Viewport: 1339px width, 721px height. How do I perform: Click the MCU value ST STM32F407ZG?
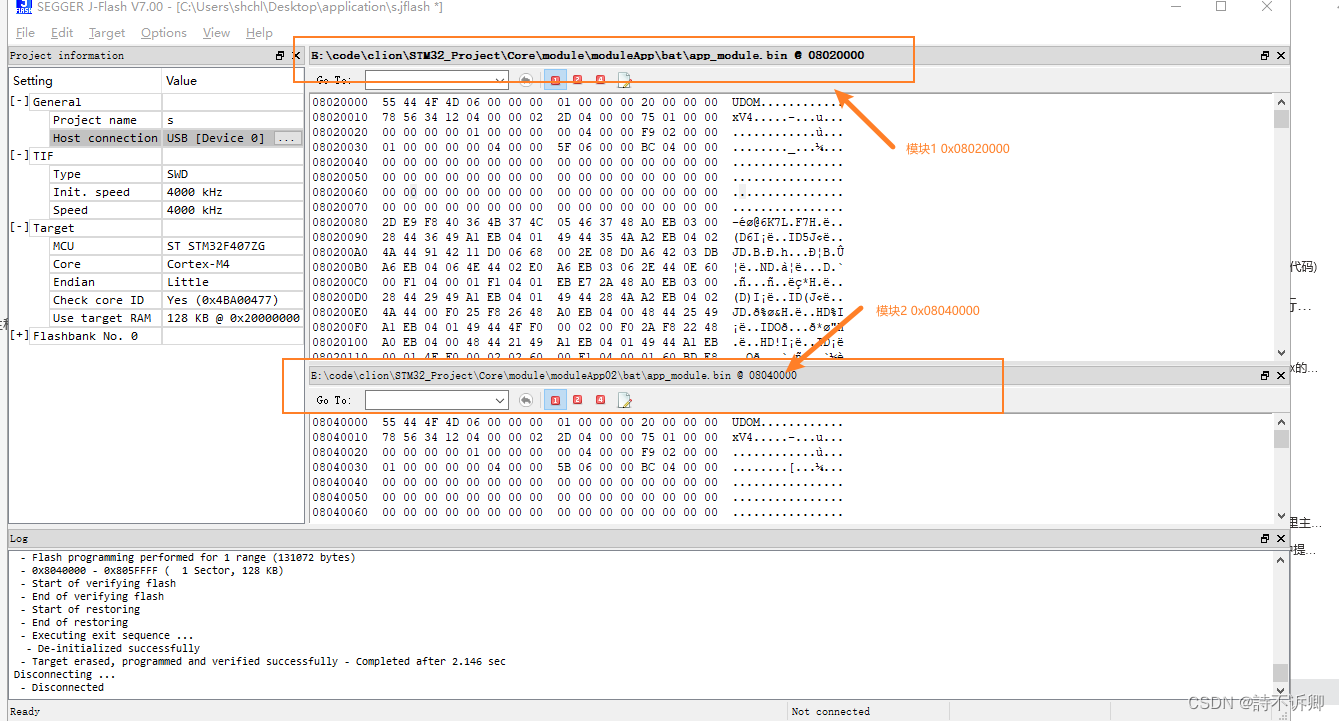point(215,246)
